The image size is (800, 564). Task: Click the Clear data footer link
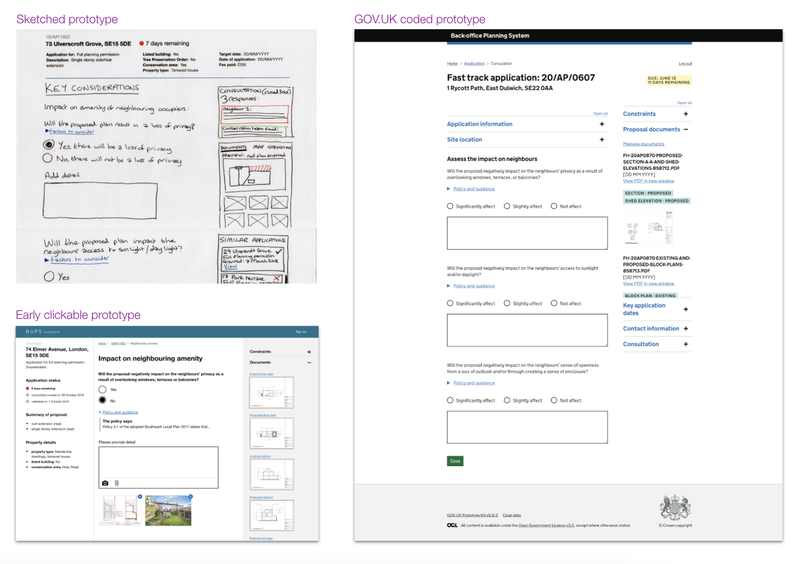(x=512, y=515)
